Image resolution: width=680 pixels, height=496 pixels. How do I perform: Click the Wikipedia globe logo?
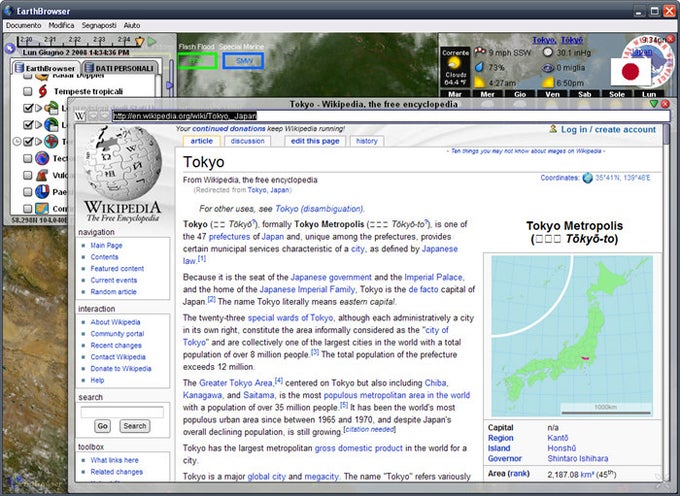point(123,163)
